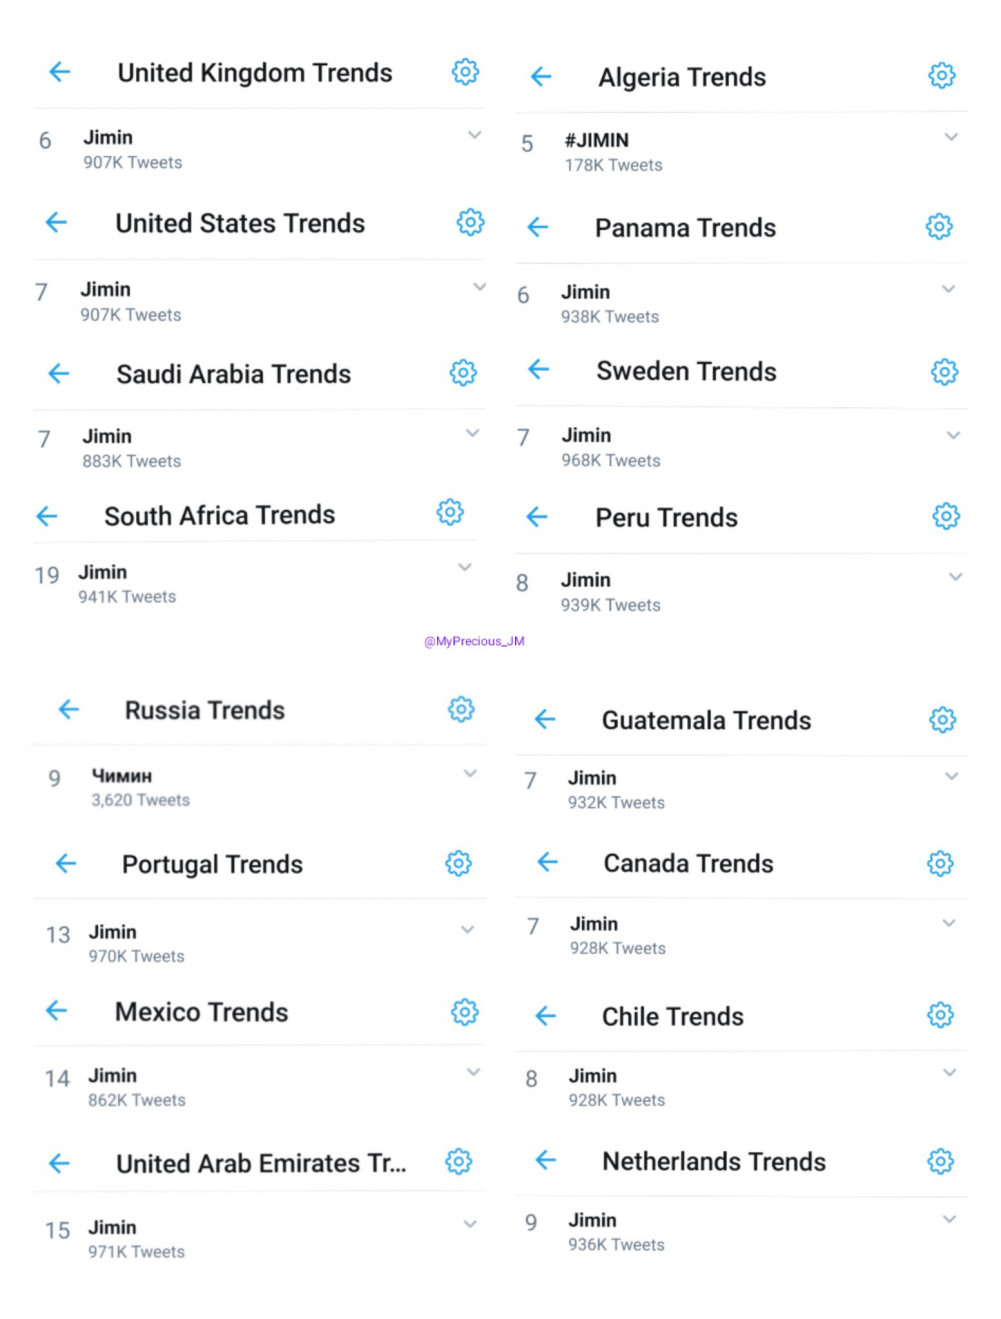Image resolution: width=1001 pixels, height=1319 pixels.
Task: Expand chevron on #JIMIN 178K Tweets row
Action: (x=951, y=137)
